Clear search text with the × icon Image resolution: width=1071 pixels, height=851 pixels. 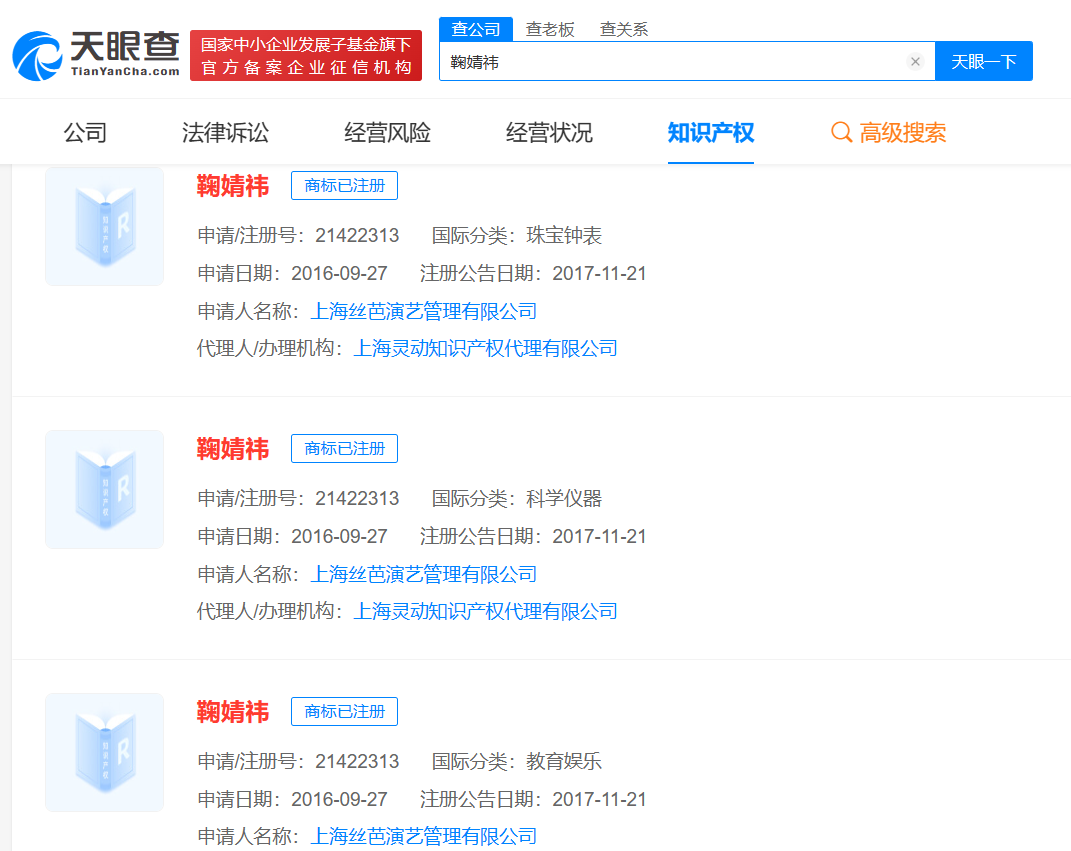click(915, 61)
